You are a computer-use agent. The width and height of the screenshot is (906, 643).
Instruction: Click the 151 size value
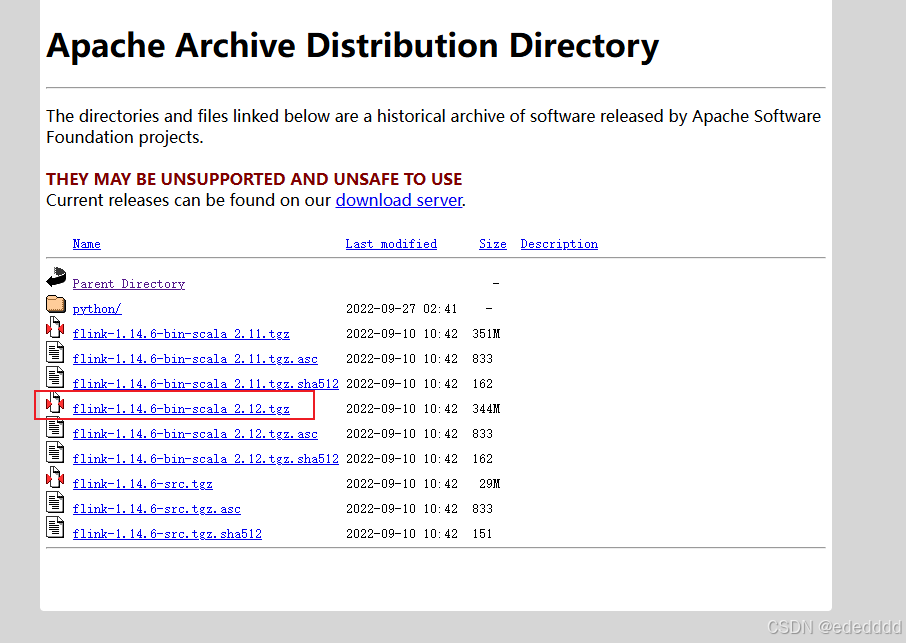click(x=482, y=534)
